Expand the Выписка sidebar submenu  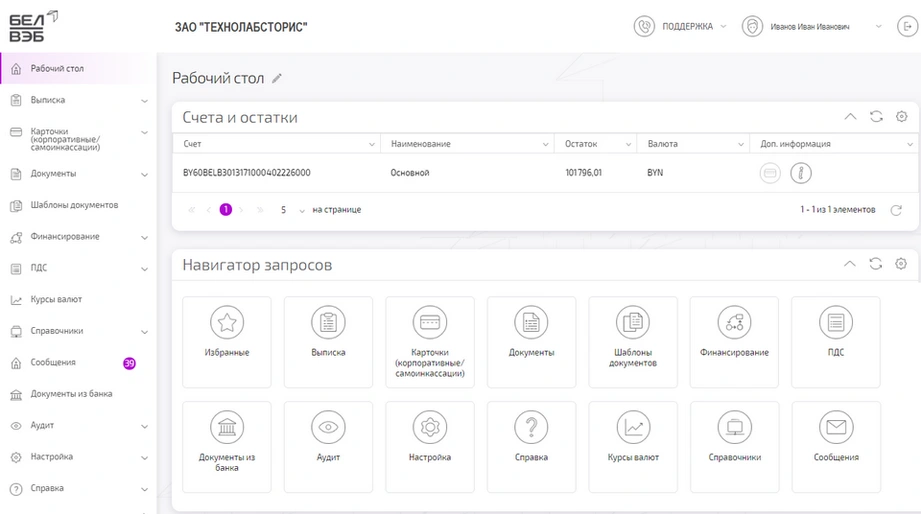[144, 101]
